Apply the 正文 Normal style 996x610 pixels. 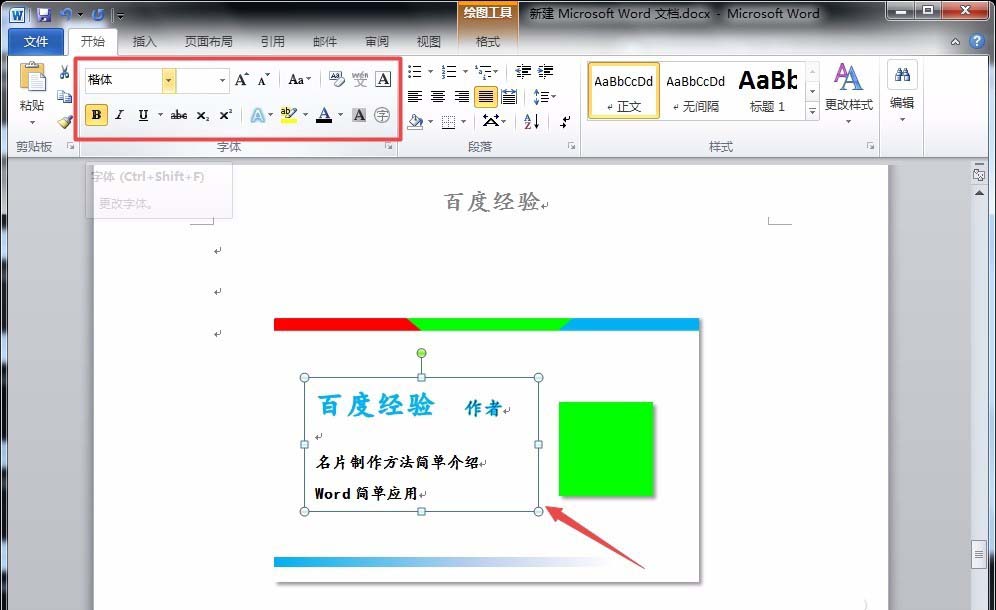[624, 90]
